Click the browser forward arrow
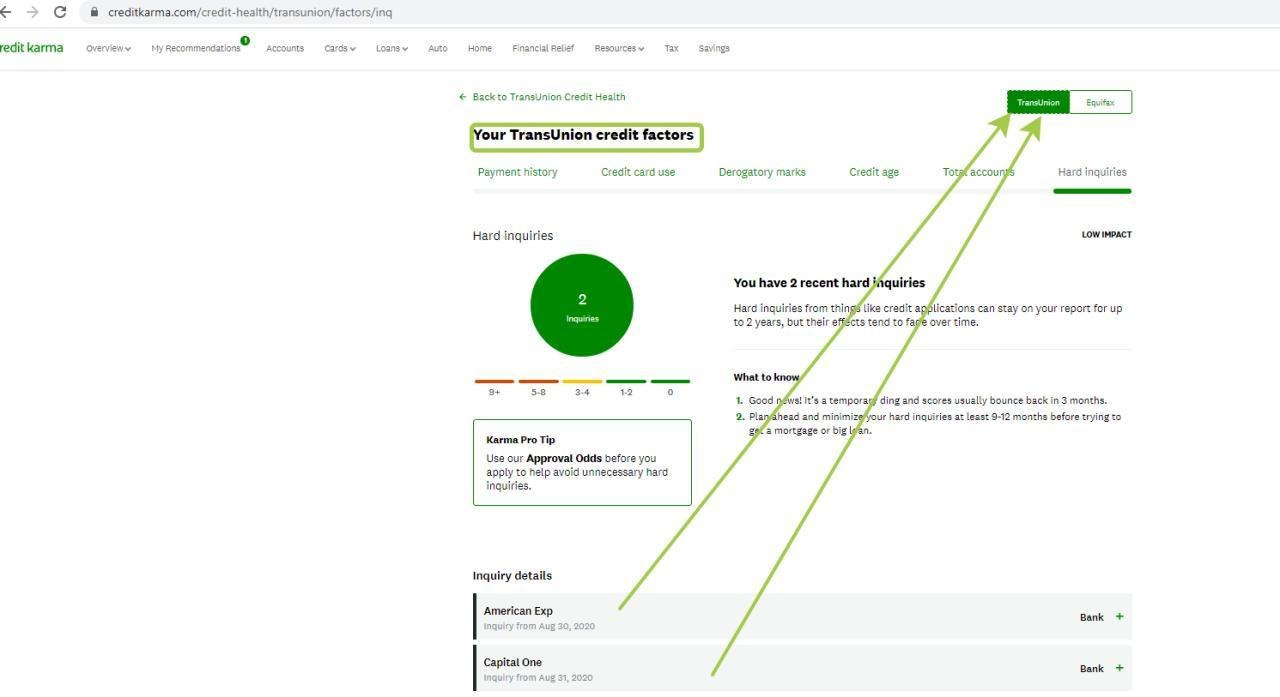 [x=33, y=12]
